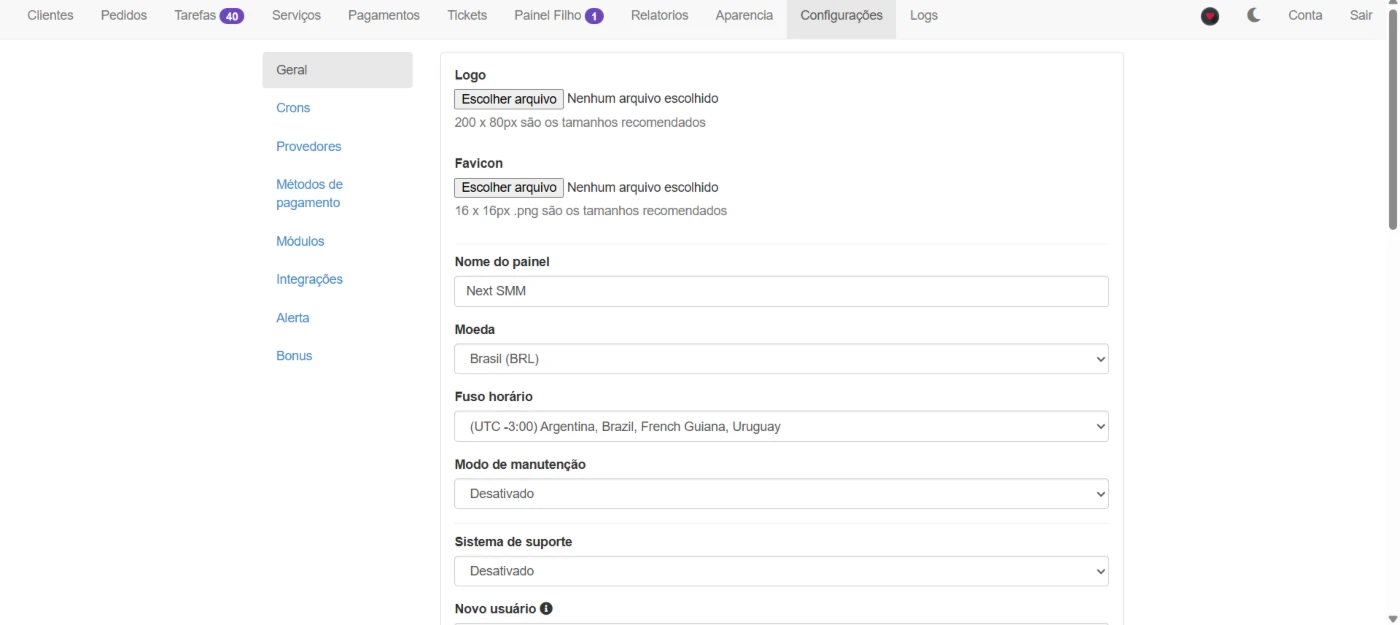Open the Provedores settings section
Viewport: 1400px width, 625px height.
[308, 146]
